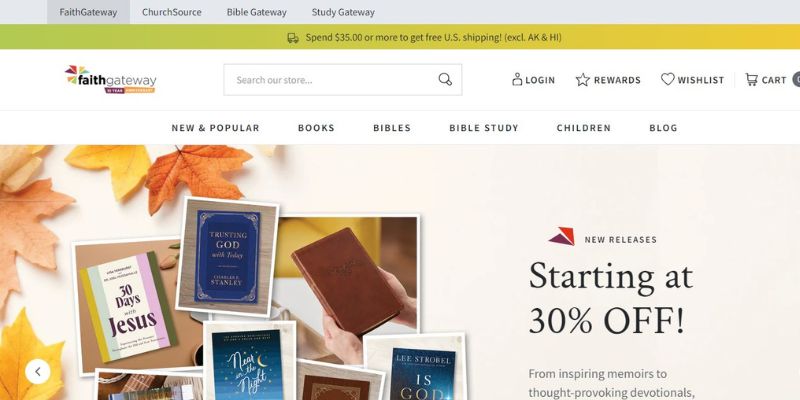800x400 pixels.
Task: Expand the Bibles navigation menu
Action: (x=392, y=128)
